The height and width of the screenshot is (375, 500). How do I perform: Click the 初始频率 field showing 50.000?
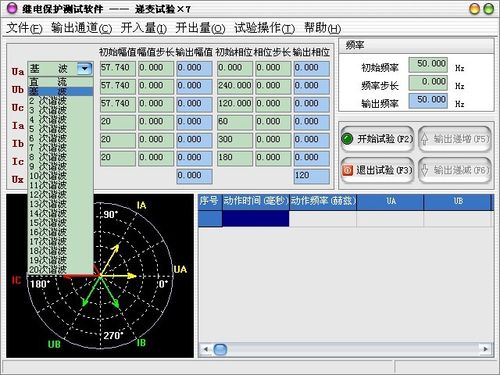click(x=428, y=65)
